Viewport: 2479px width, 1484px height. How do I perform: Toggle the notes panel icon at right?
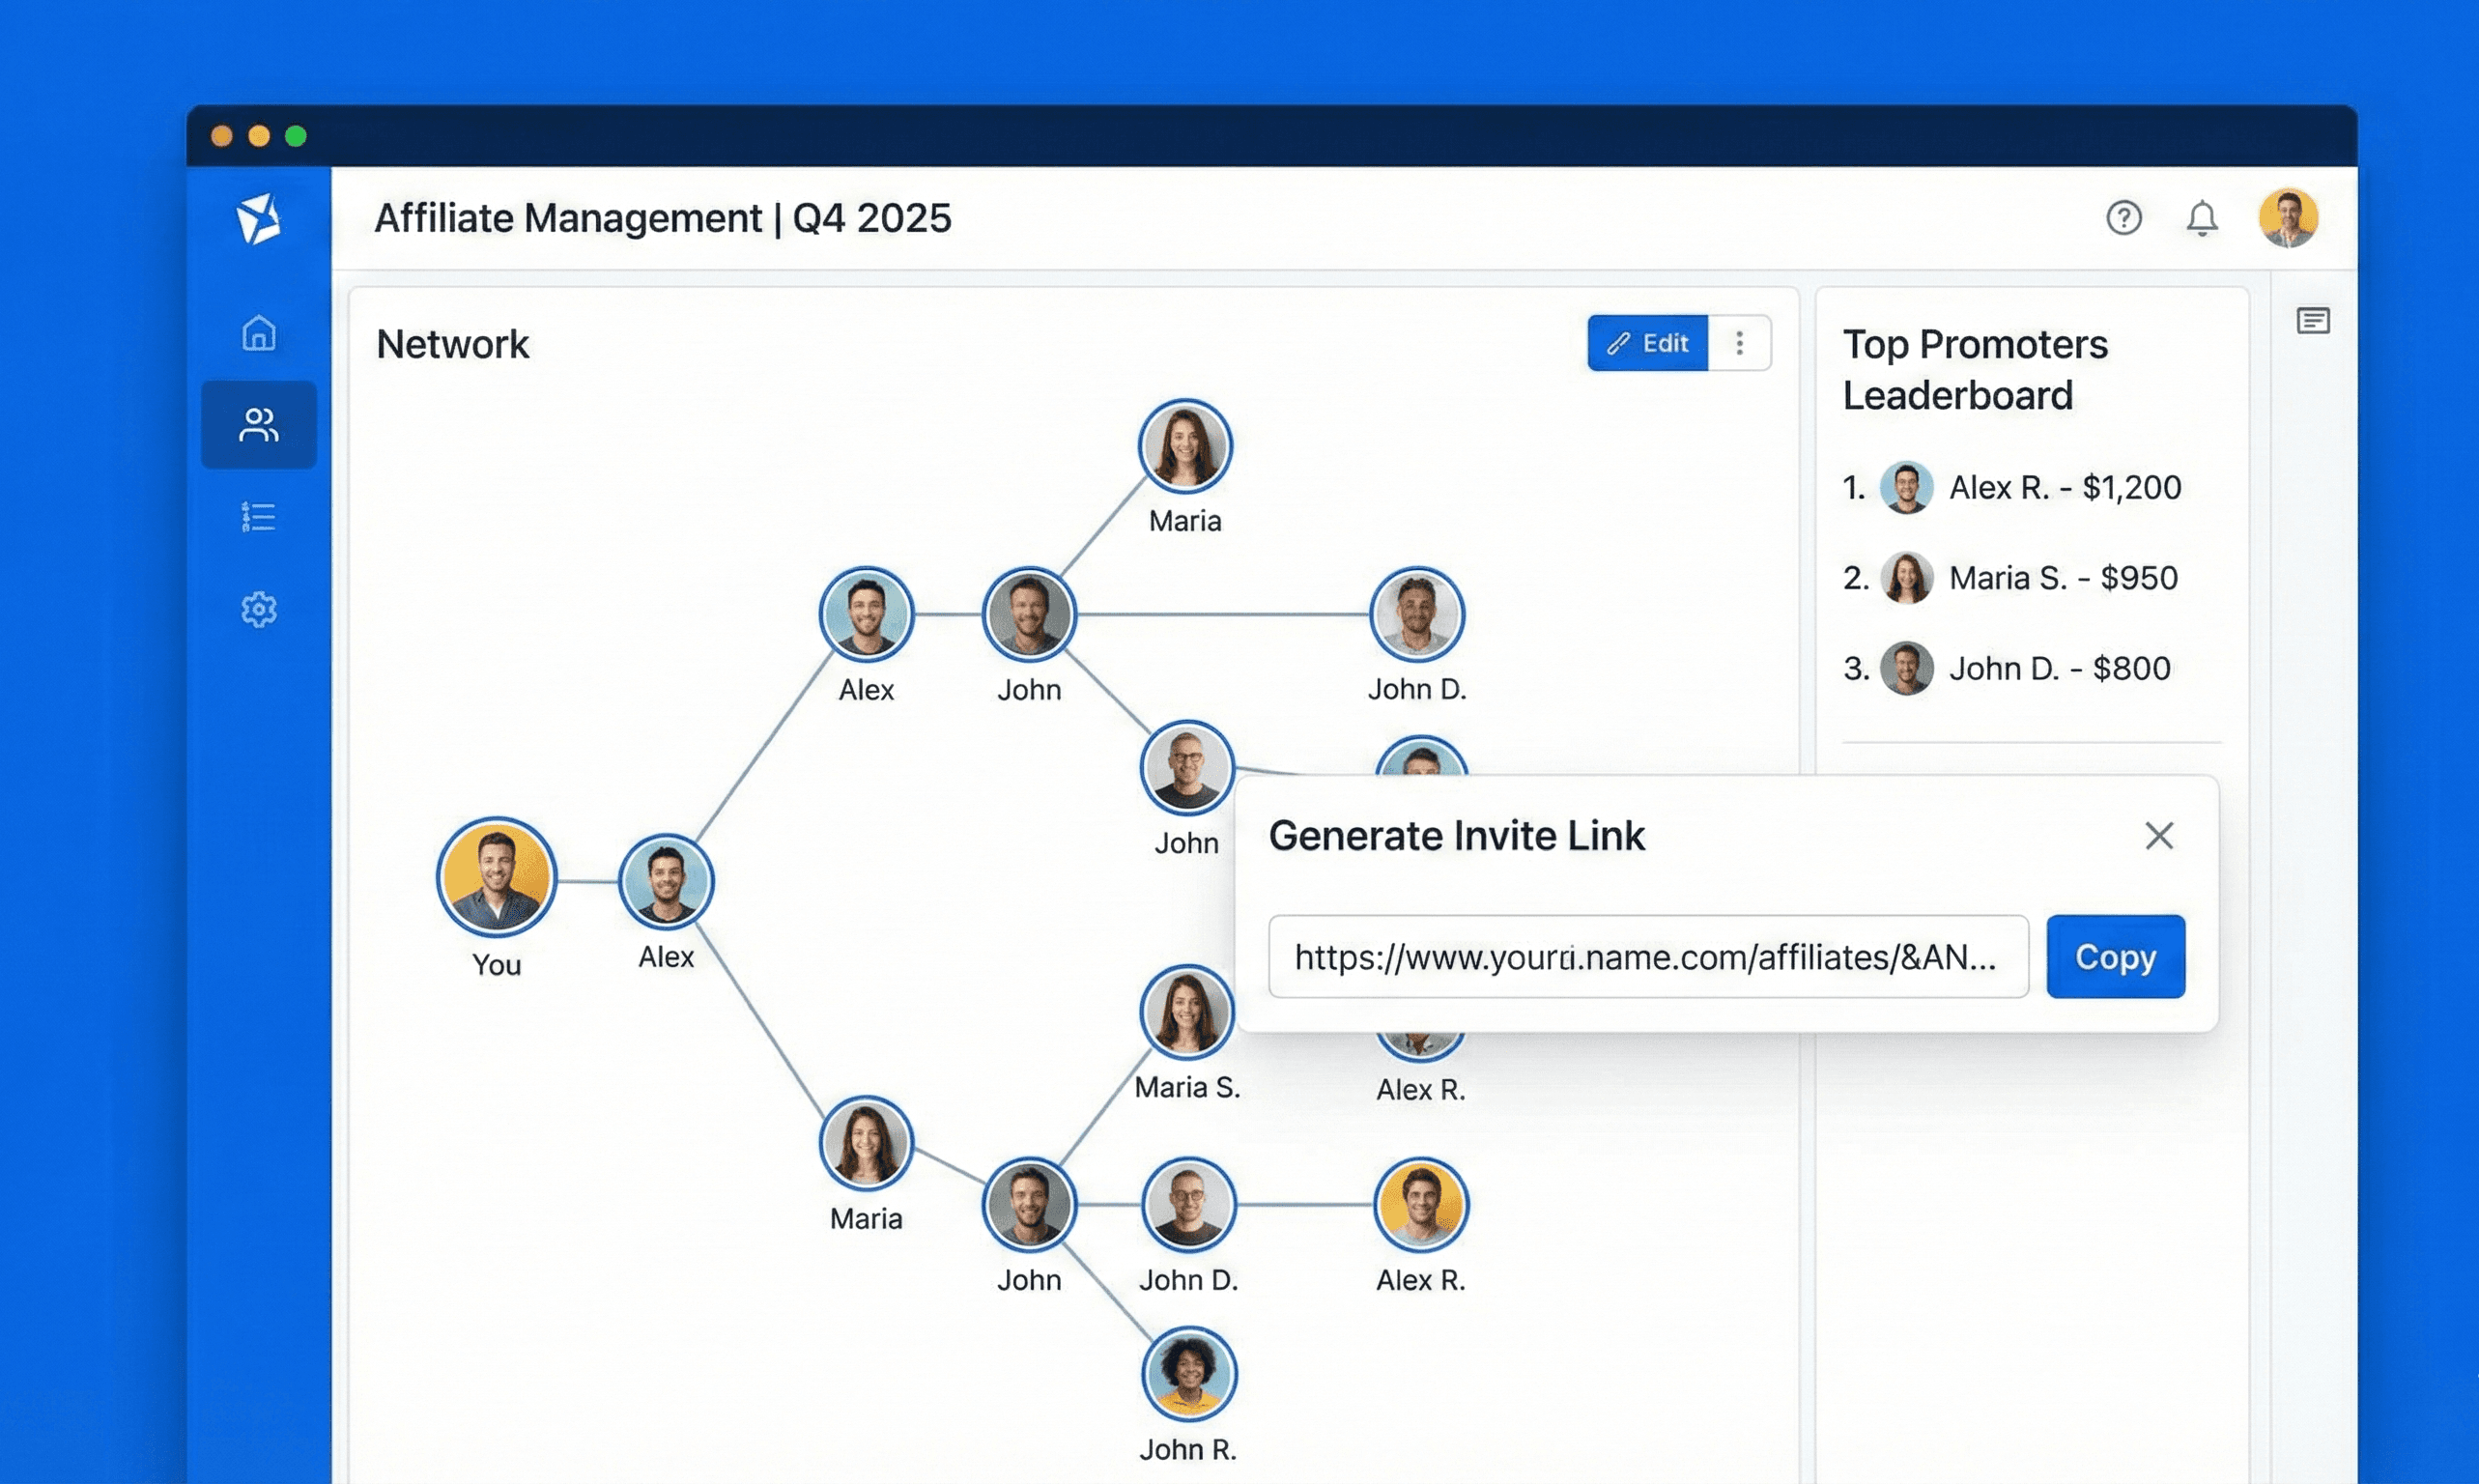2312,321
